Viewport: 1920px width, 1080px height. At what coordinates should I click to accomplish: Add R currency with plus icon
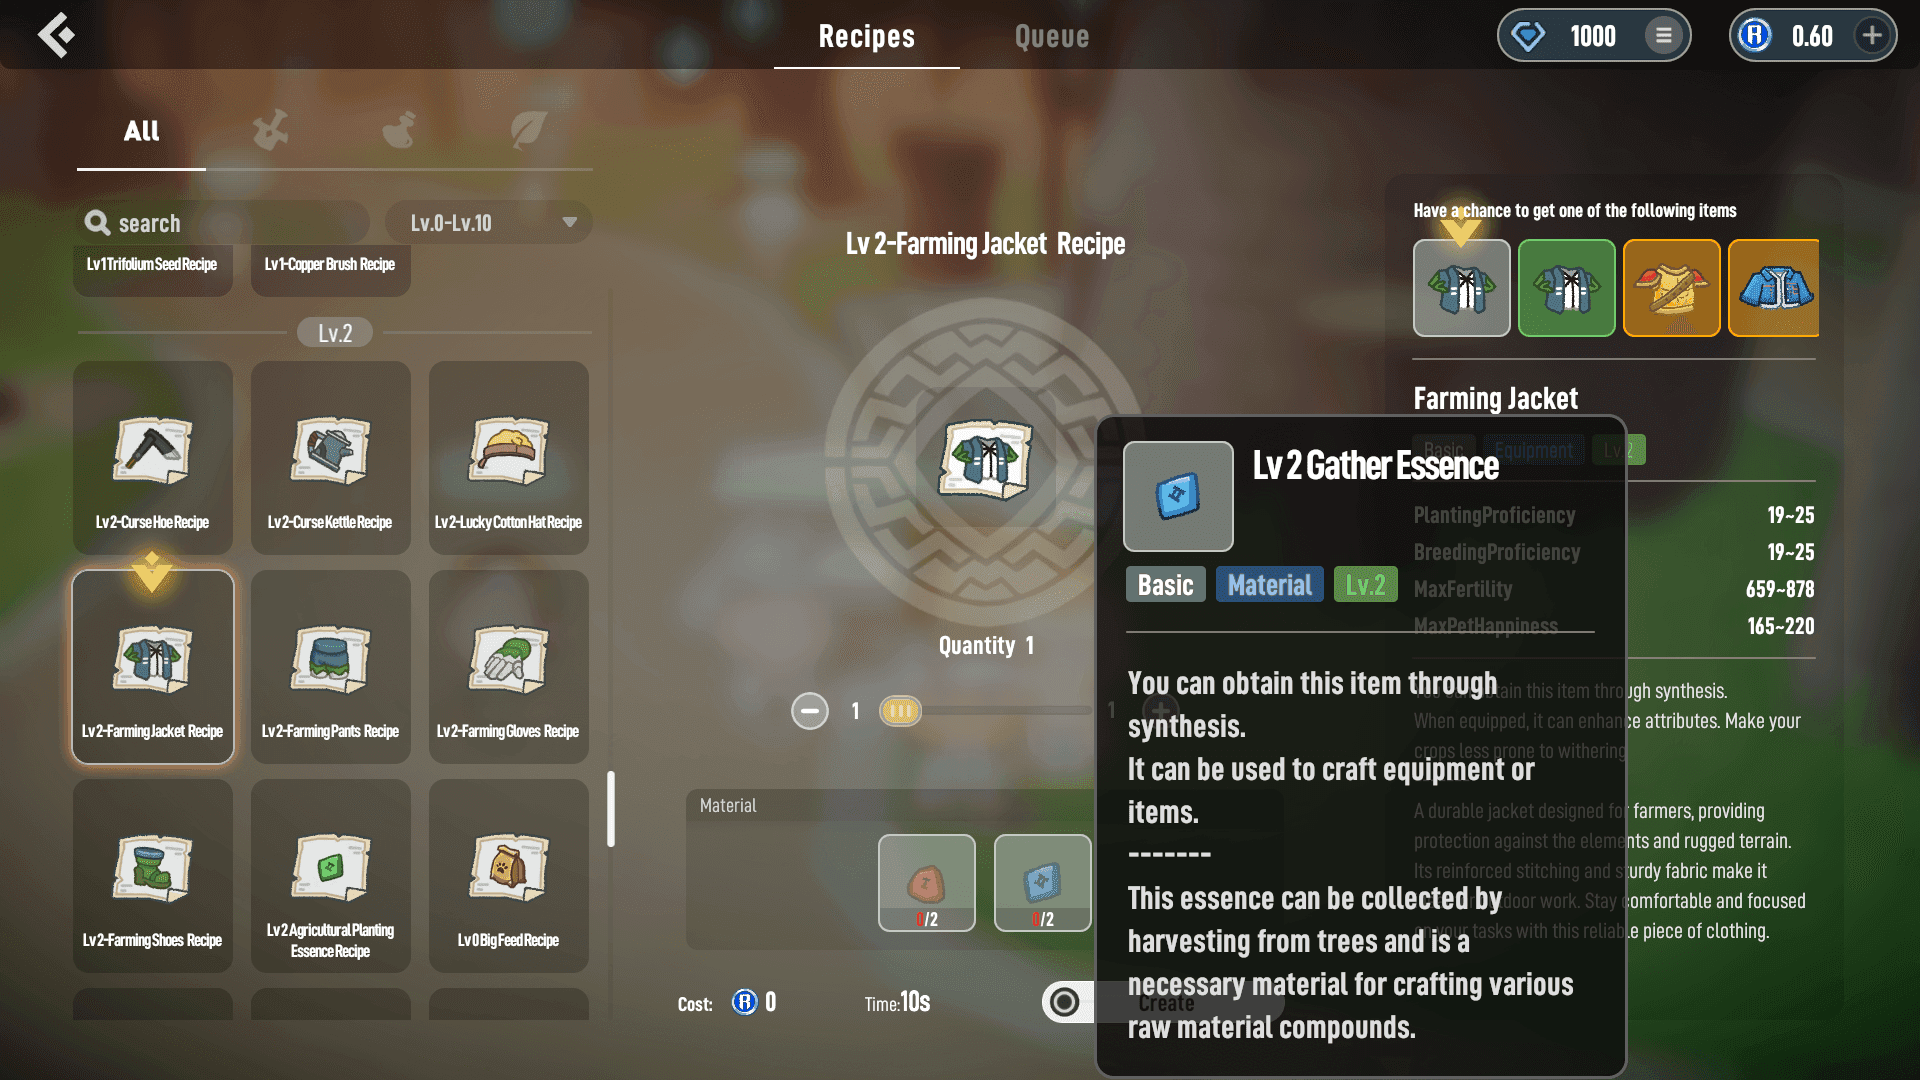click(x=1871, y=36)
